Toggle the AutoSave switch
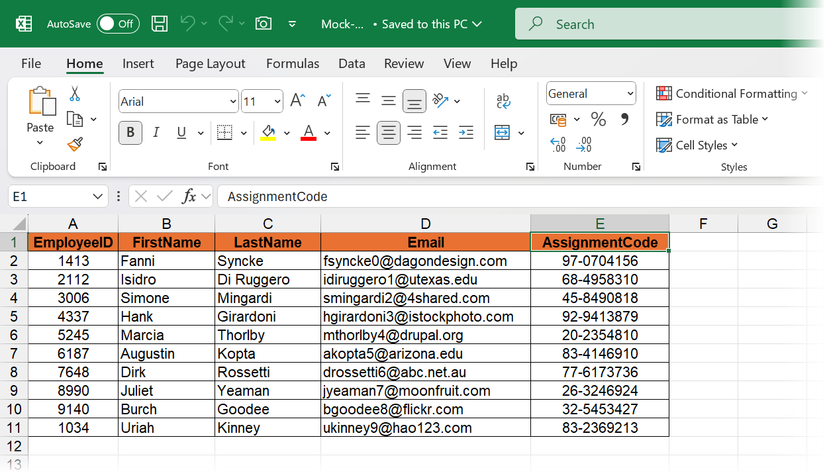The height and width of the screenshot is (473, 825). (x=118, y=23)
